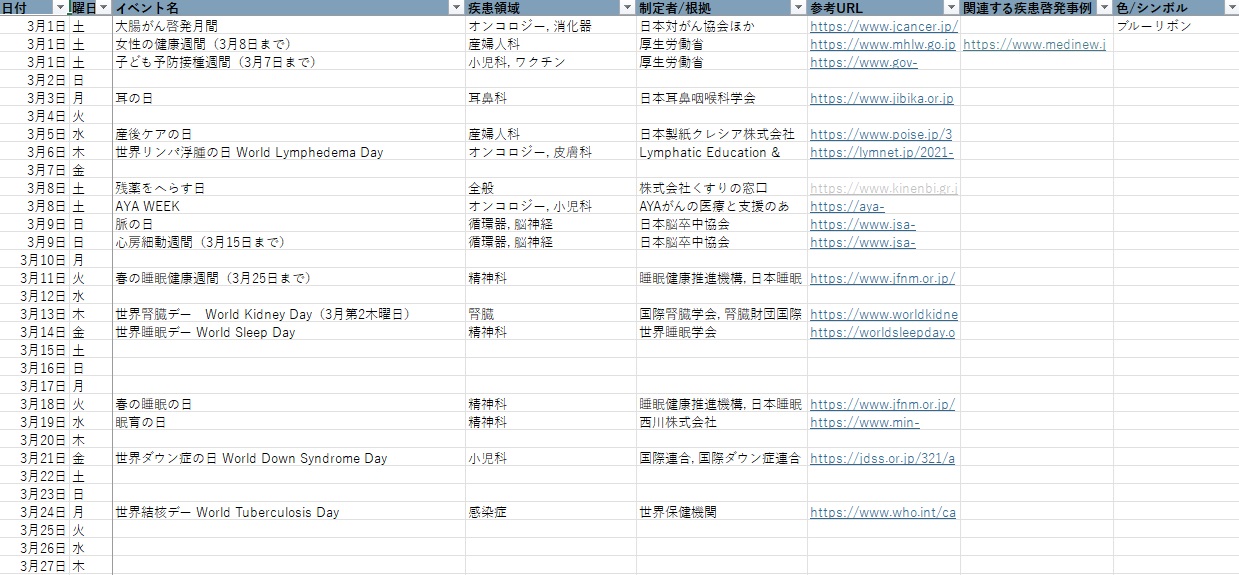Visit the worldsleepday.o link
The image size is (1239, 575).
[x=882, y=332]
